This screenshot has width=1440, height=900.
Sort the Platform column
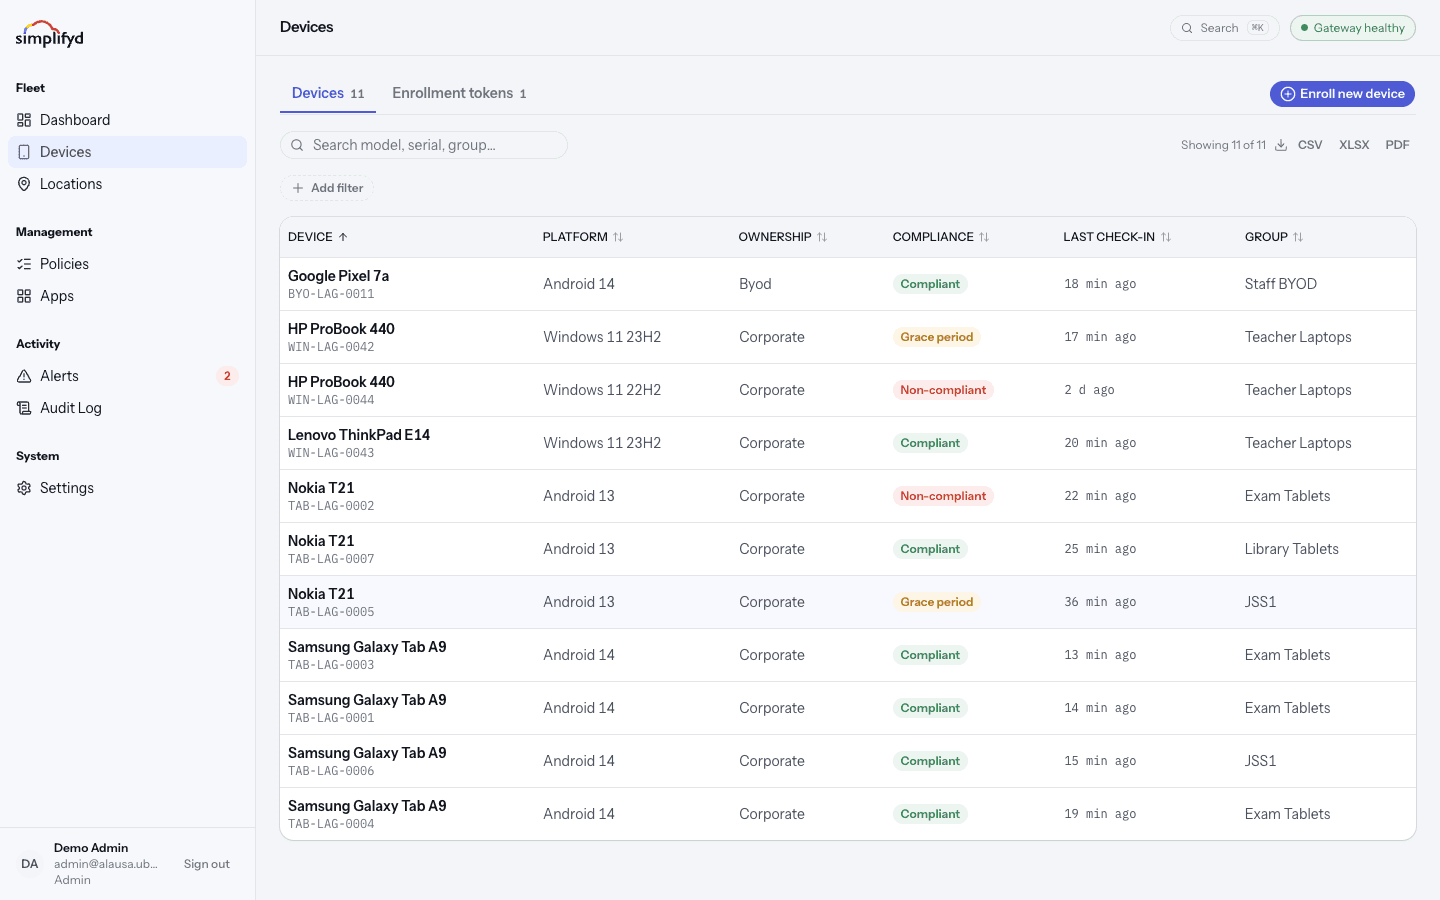click(583, 237)
